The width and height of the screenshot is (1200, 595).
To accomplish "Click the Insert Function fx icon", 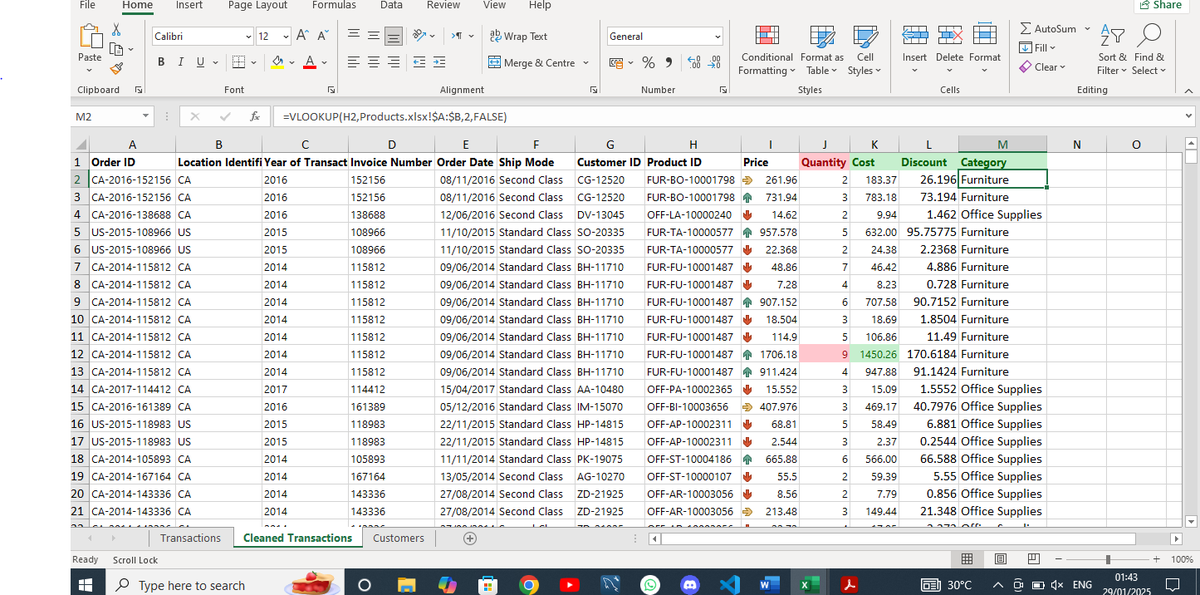I will [256, 118].
